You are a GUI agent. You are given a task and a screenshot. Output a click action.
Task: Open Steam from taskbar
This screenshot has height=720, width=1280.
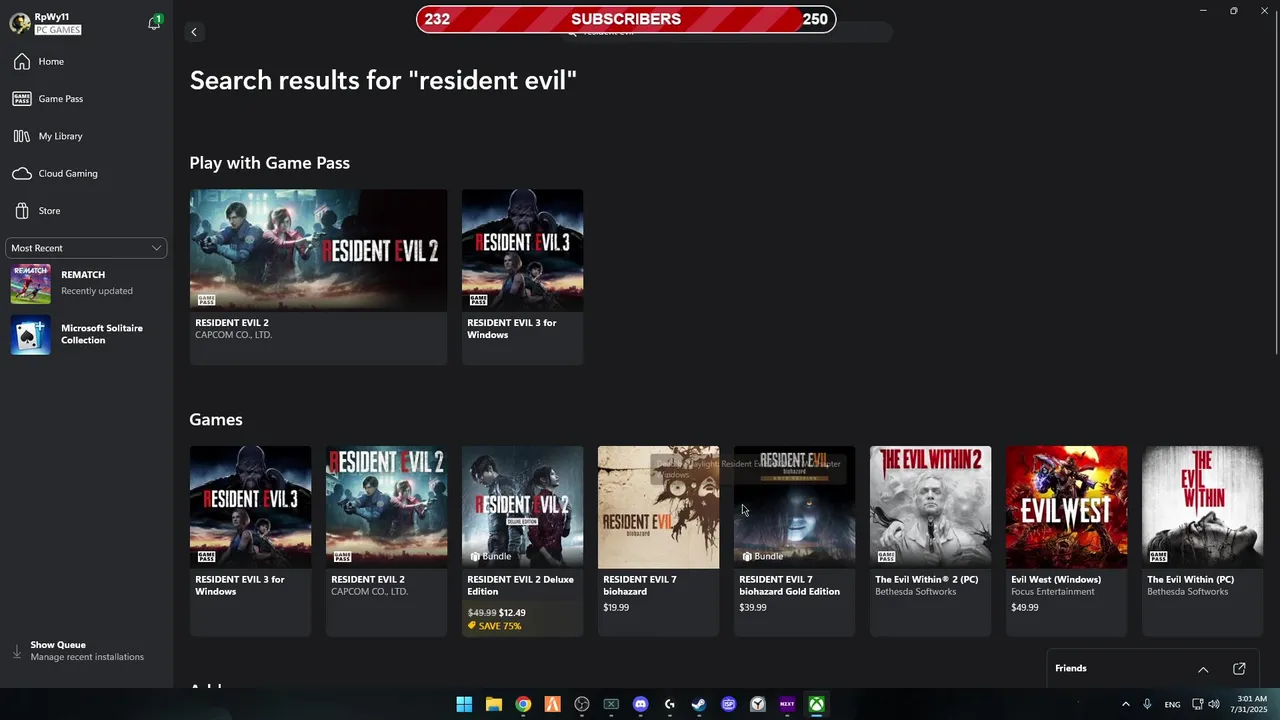[x=699, y=704]
